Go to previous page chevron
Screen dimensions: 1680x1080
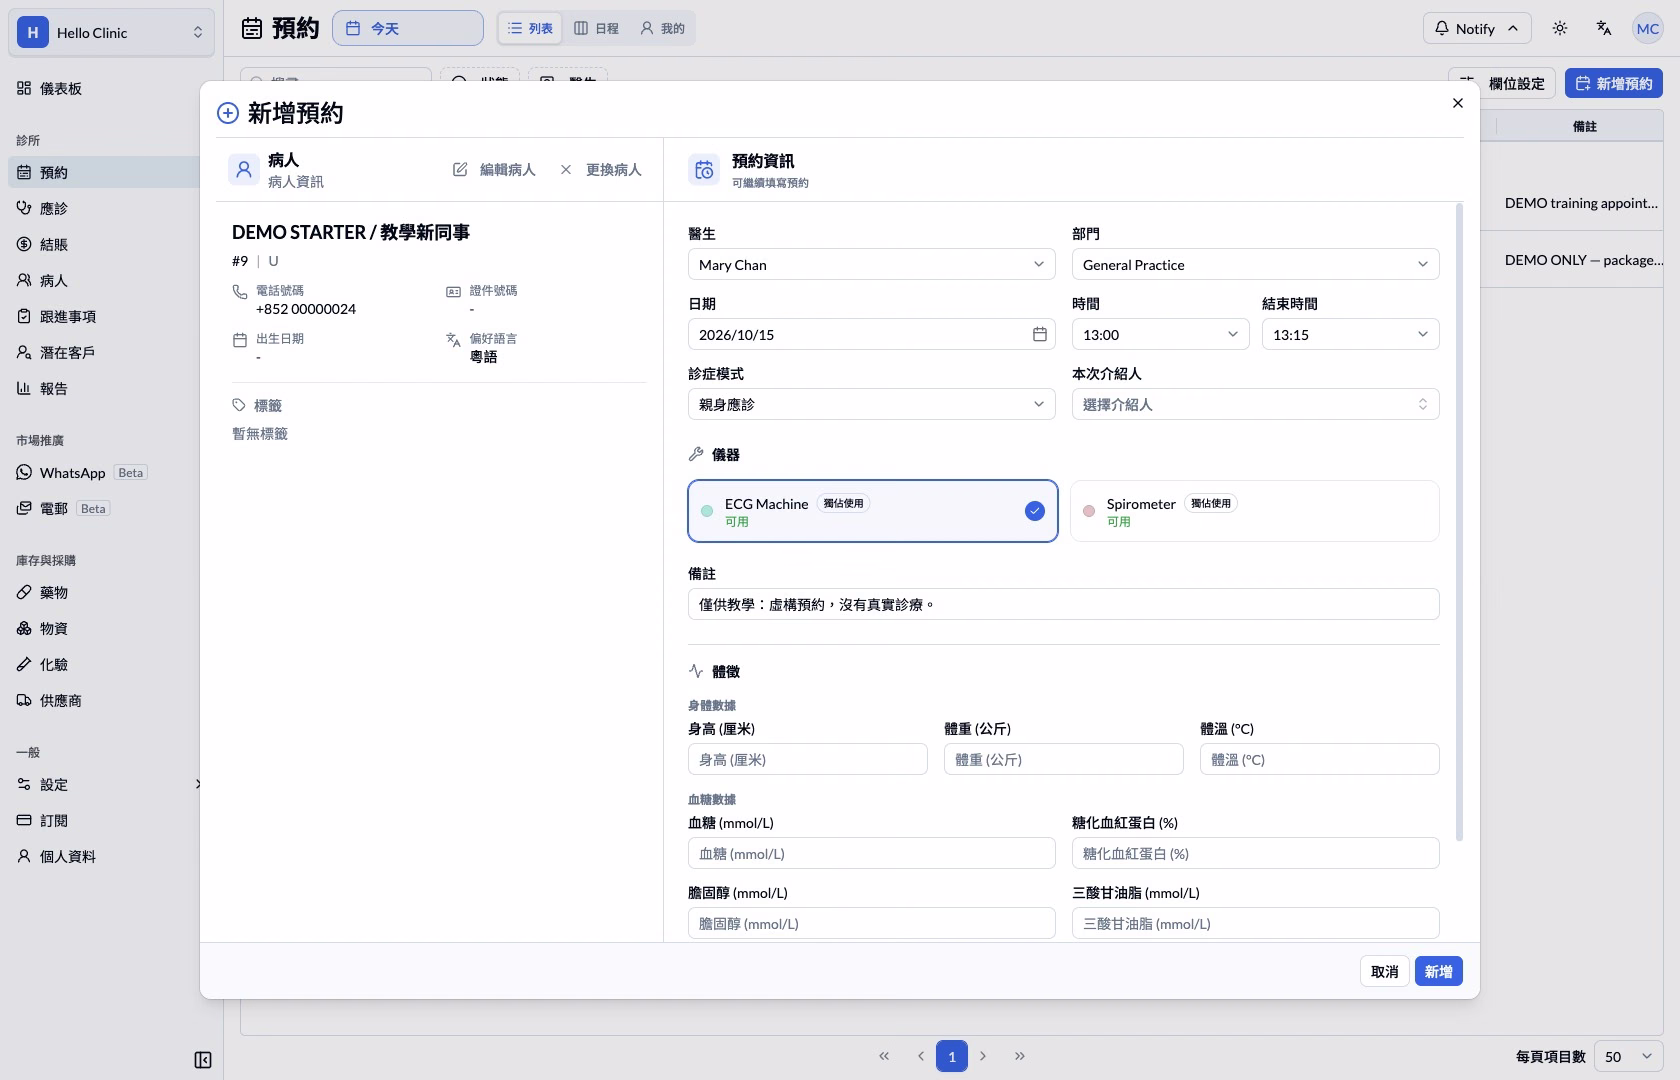920,1056
